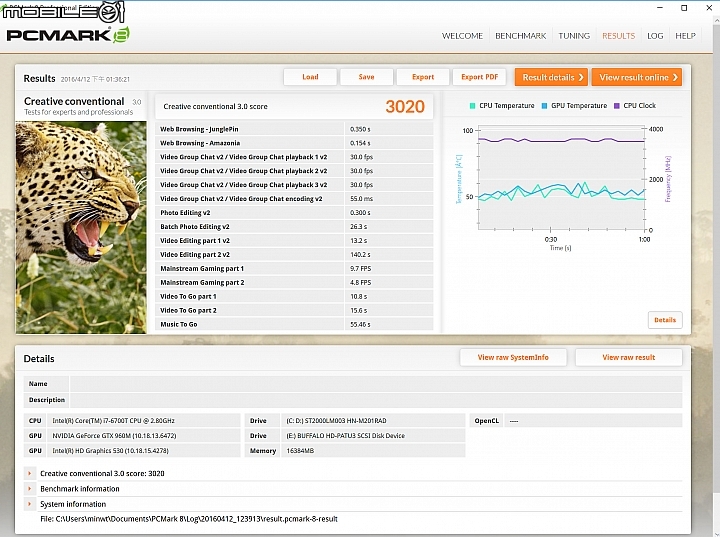720x537 pixels.
Task: Click the Description field in Details
Action: point(376,400)
